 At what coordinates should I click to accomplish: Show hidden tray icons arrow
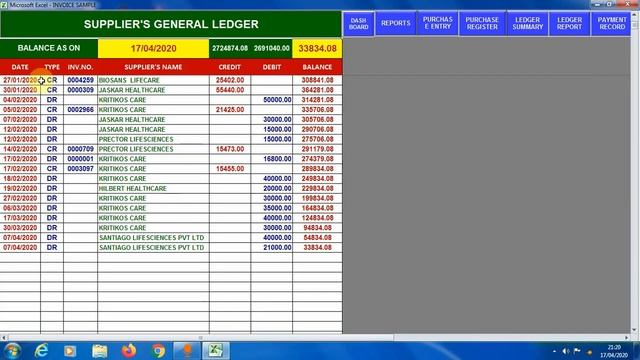point(554,351)
